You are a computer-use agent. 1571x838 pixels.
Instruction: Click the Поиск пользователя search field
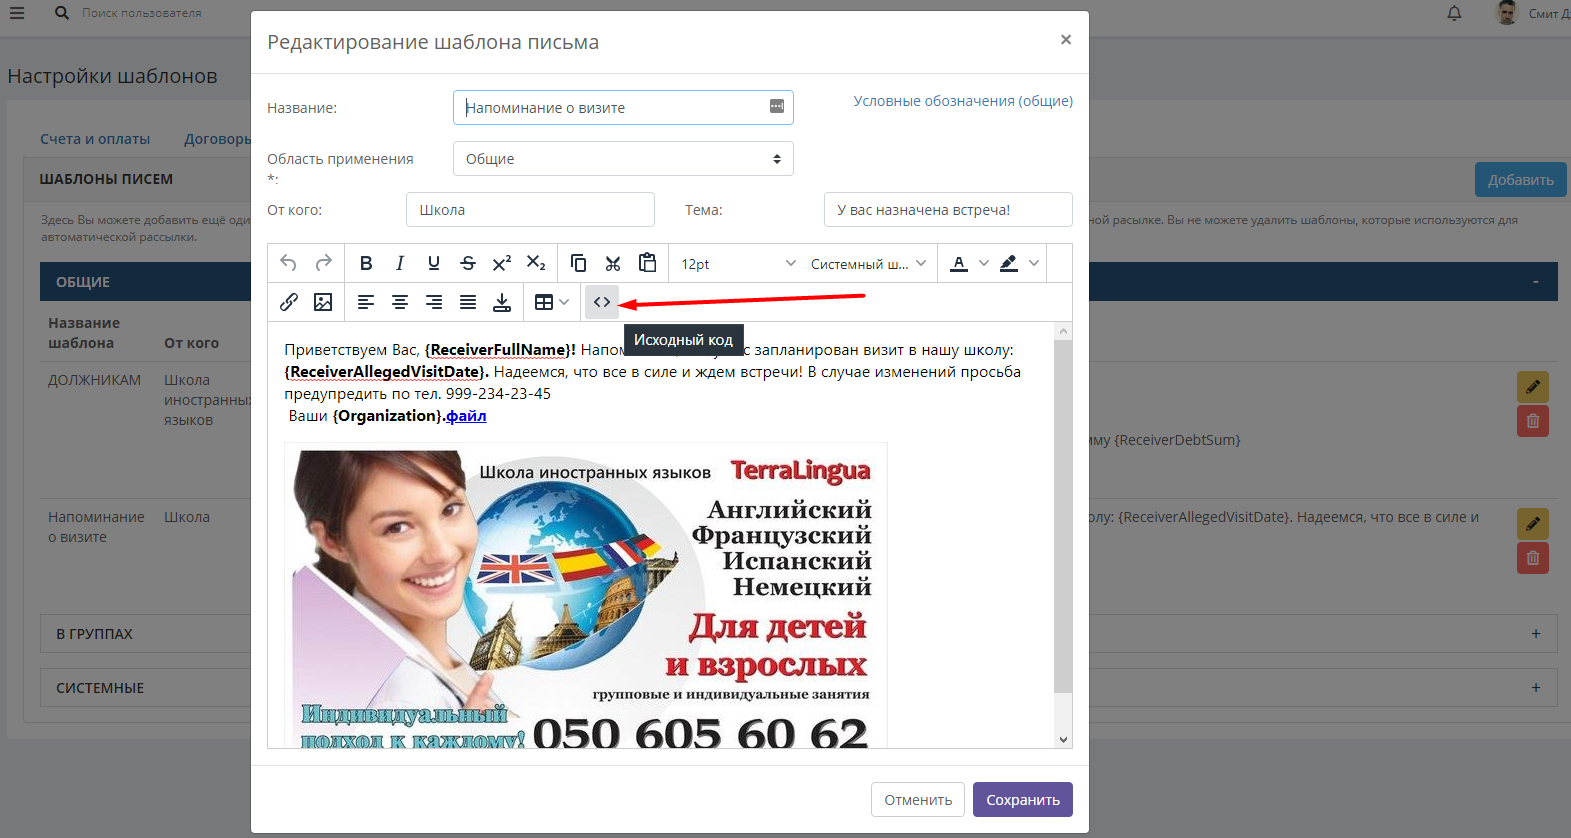coord(142,13)
